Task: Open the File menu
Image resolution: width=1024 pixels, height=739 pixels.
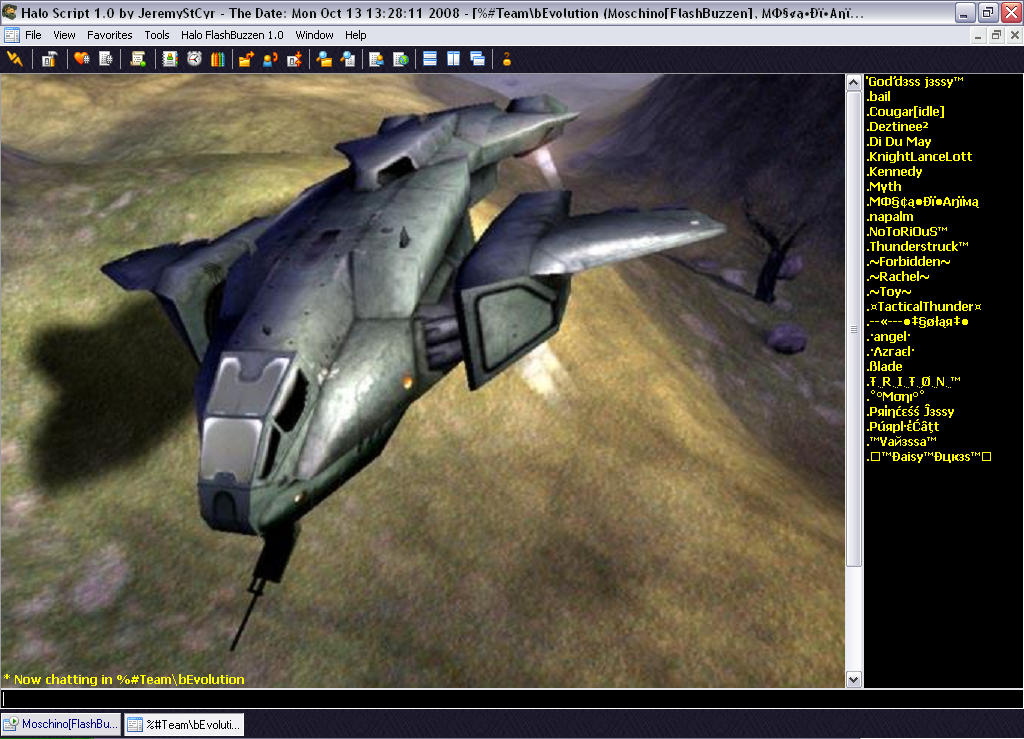Action: tap(33, 35)
